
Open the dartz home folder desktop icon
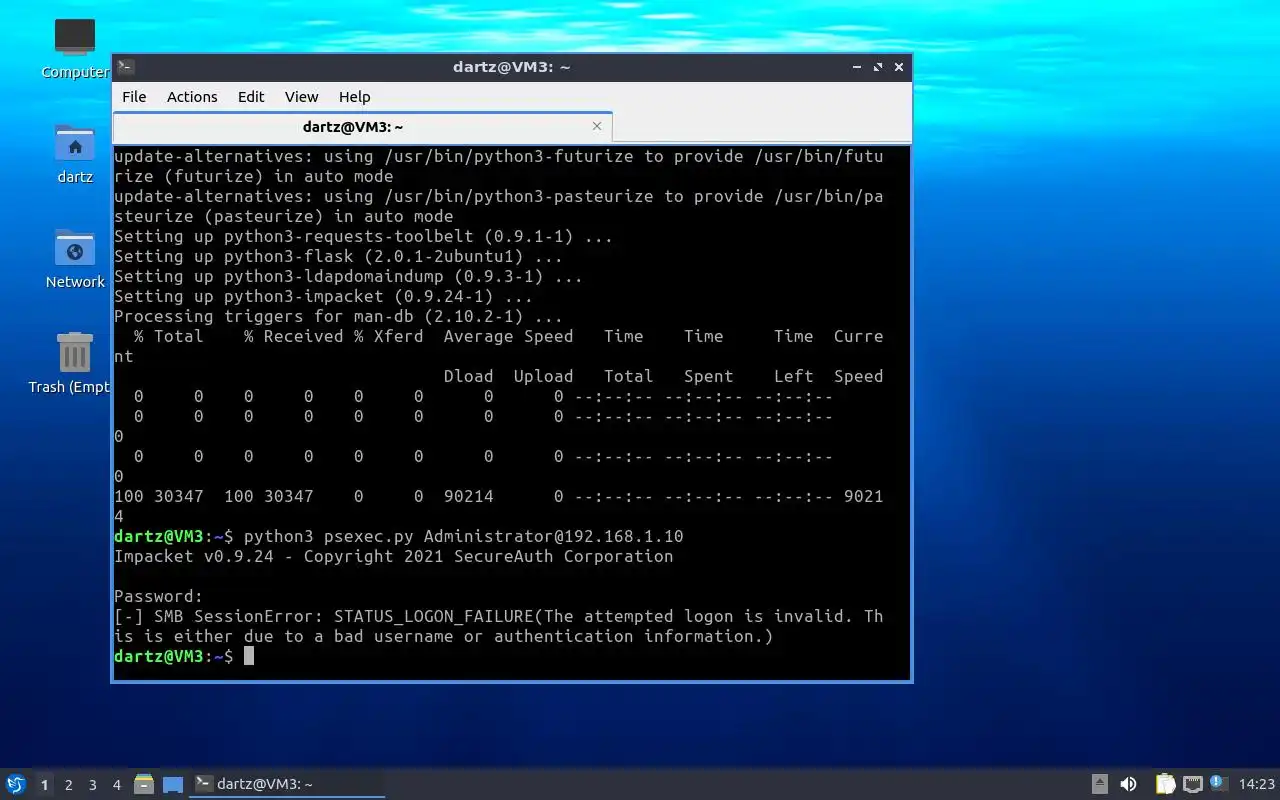(x=75, y=154)
